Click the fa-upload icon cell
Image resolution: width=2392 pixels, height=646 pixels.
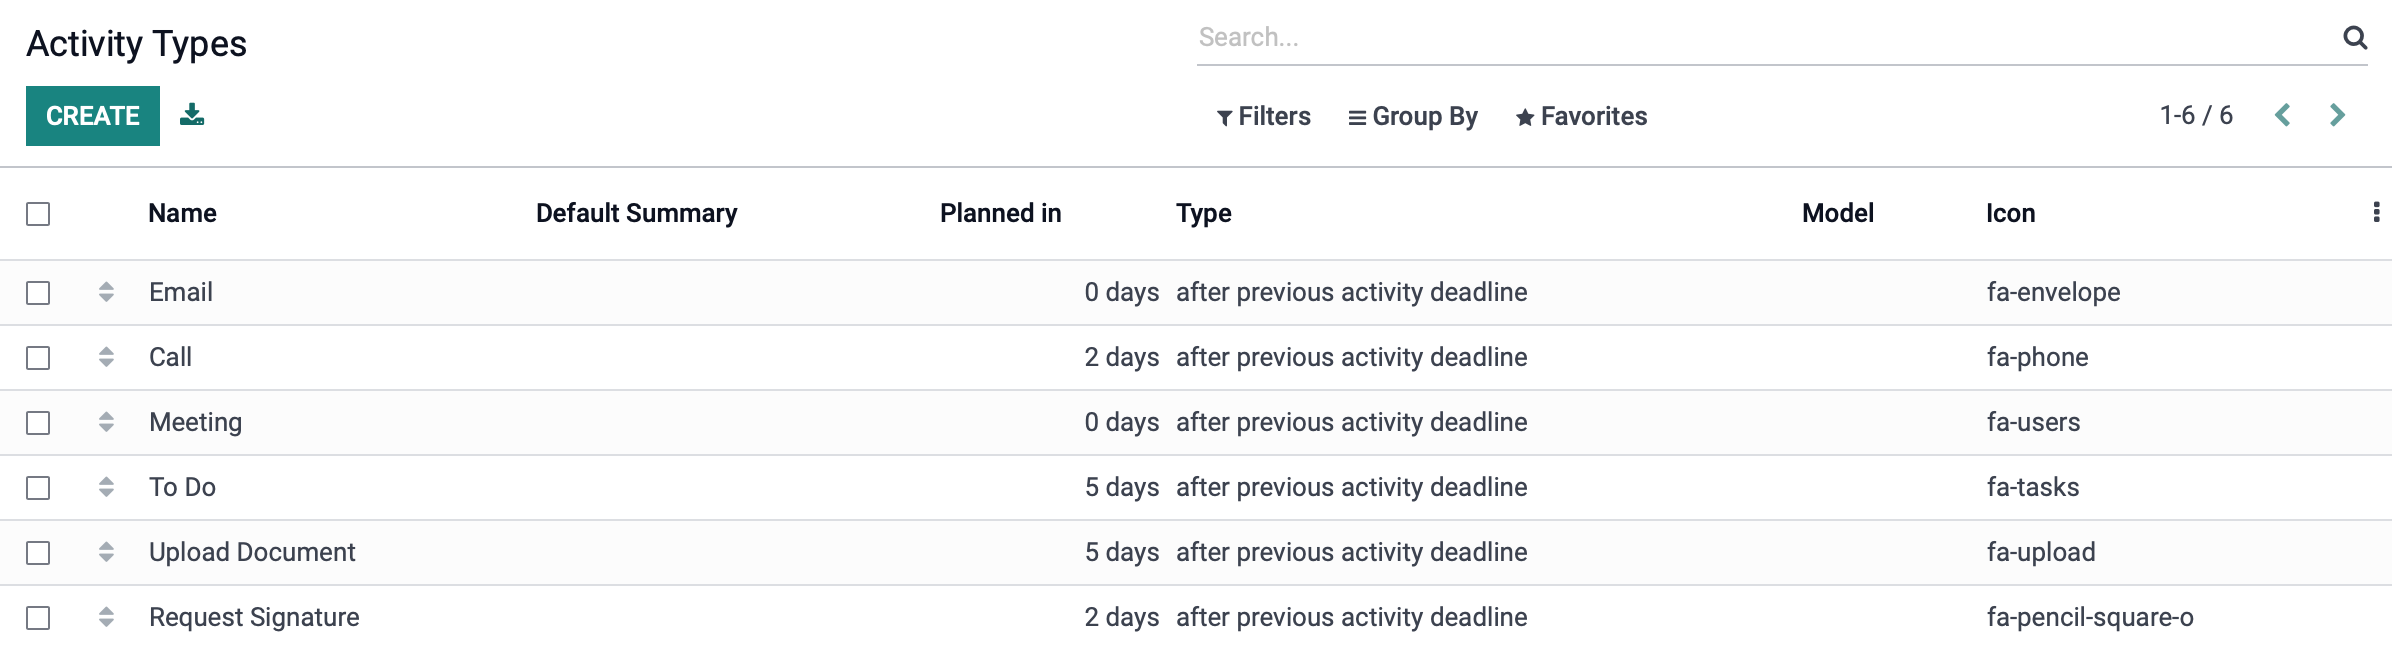tap(2041, 552)
